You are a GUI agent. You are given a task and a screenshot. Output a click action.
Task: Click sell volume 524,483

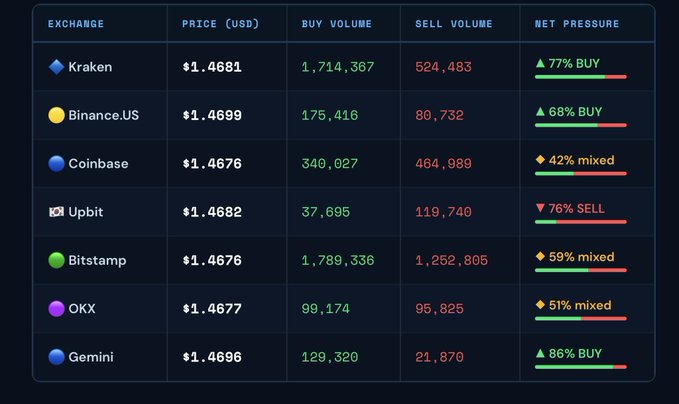pyautogui.click(x=443, y=67)
